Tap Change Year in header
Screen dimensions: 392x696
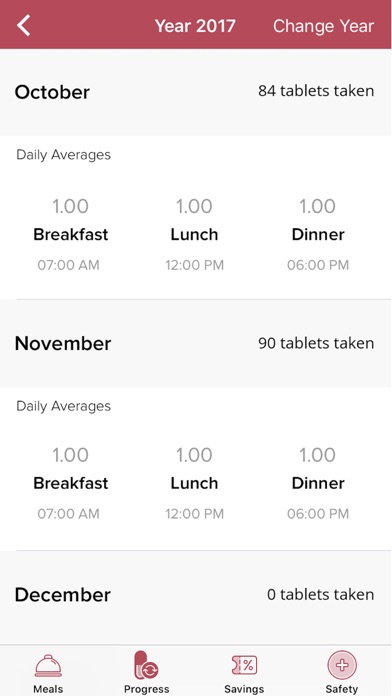323,26
